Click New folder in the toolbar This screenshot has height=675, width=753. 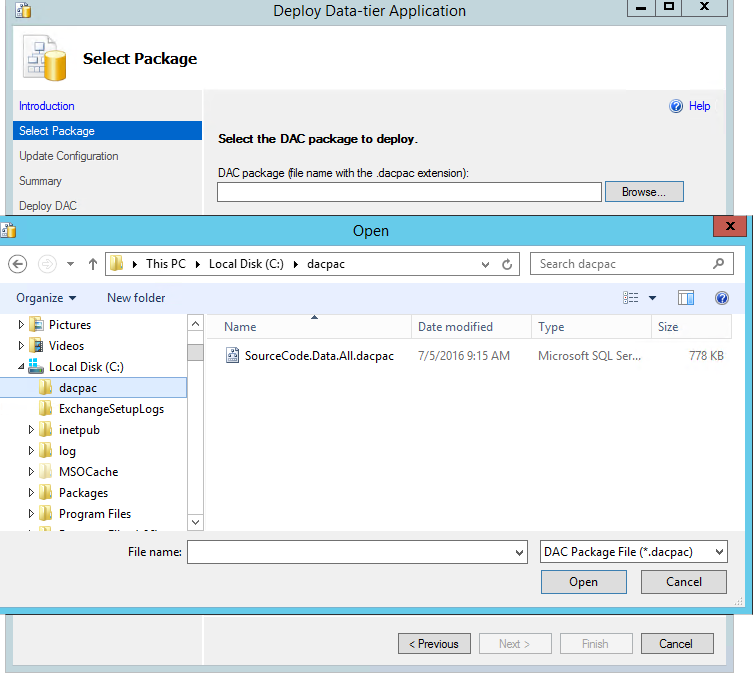pyautogui.click(x=136, y=298)
